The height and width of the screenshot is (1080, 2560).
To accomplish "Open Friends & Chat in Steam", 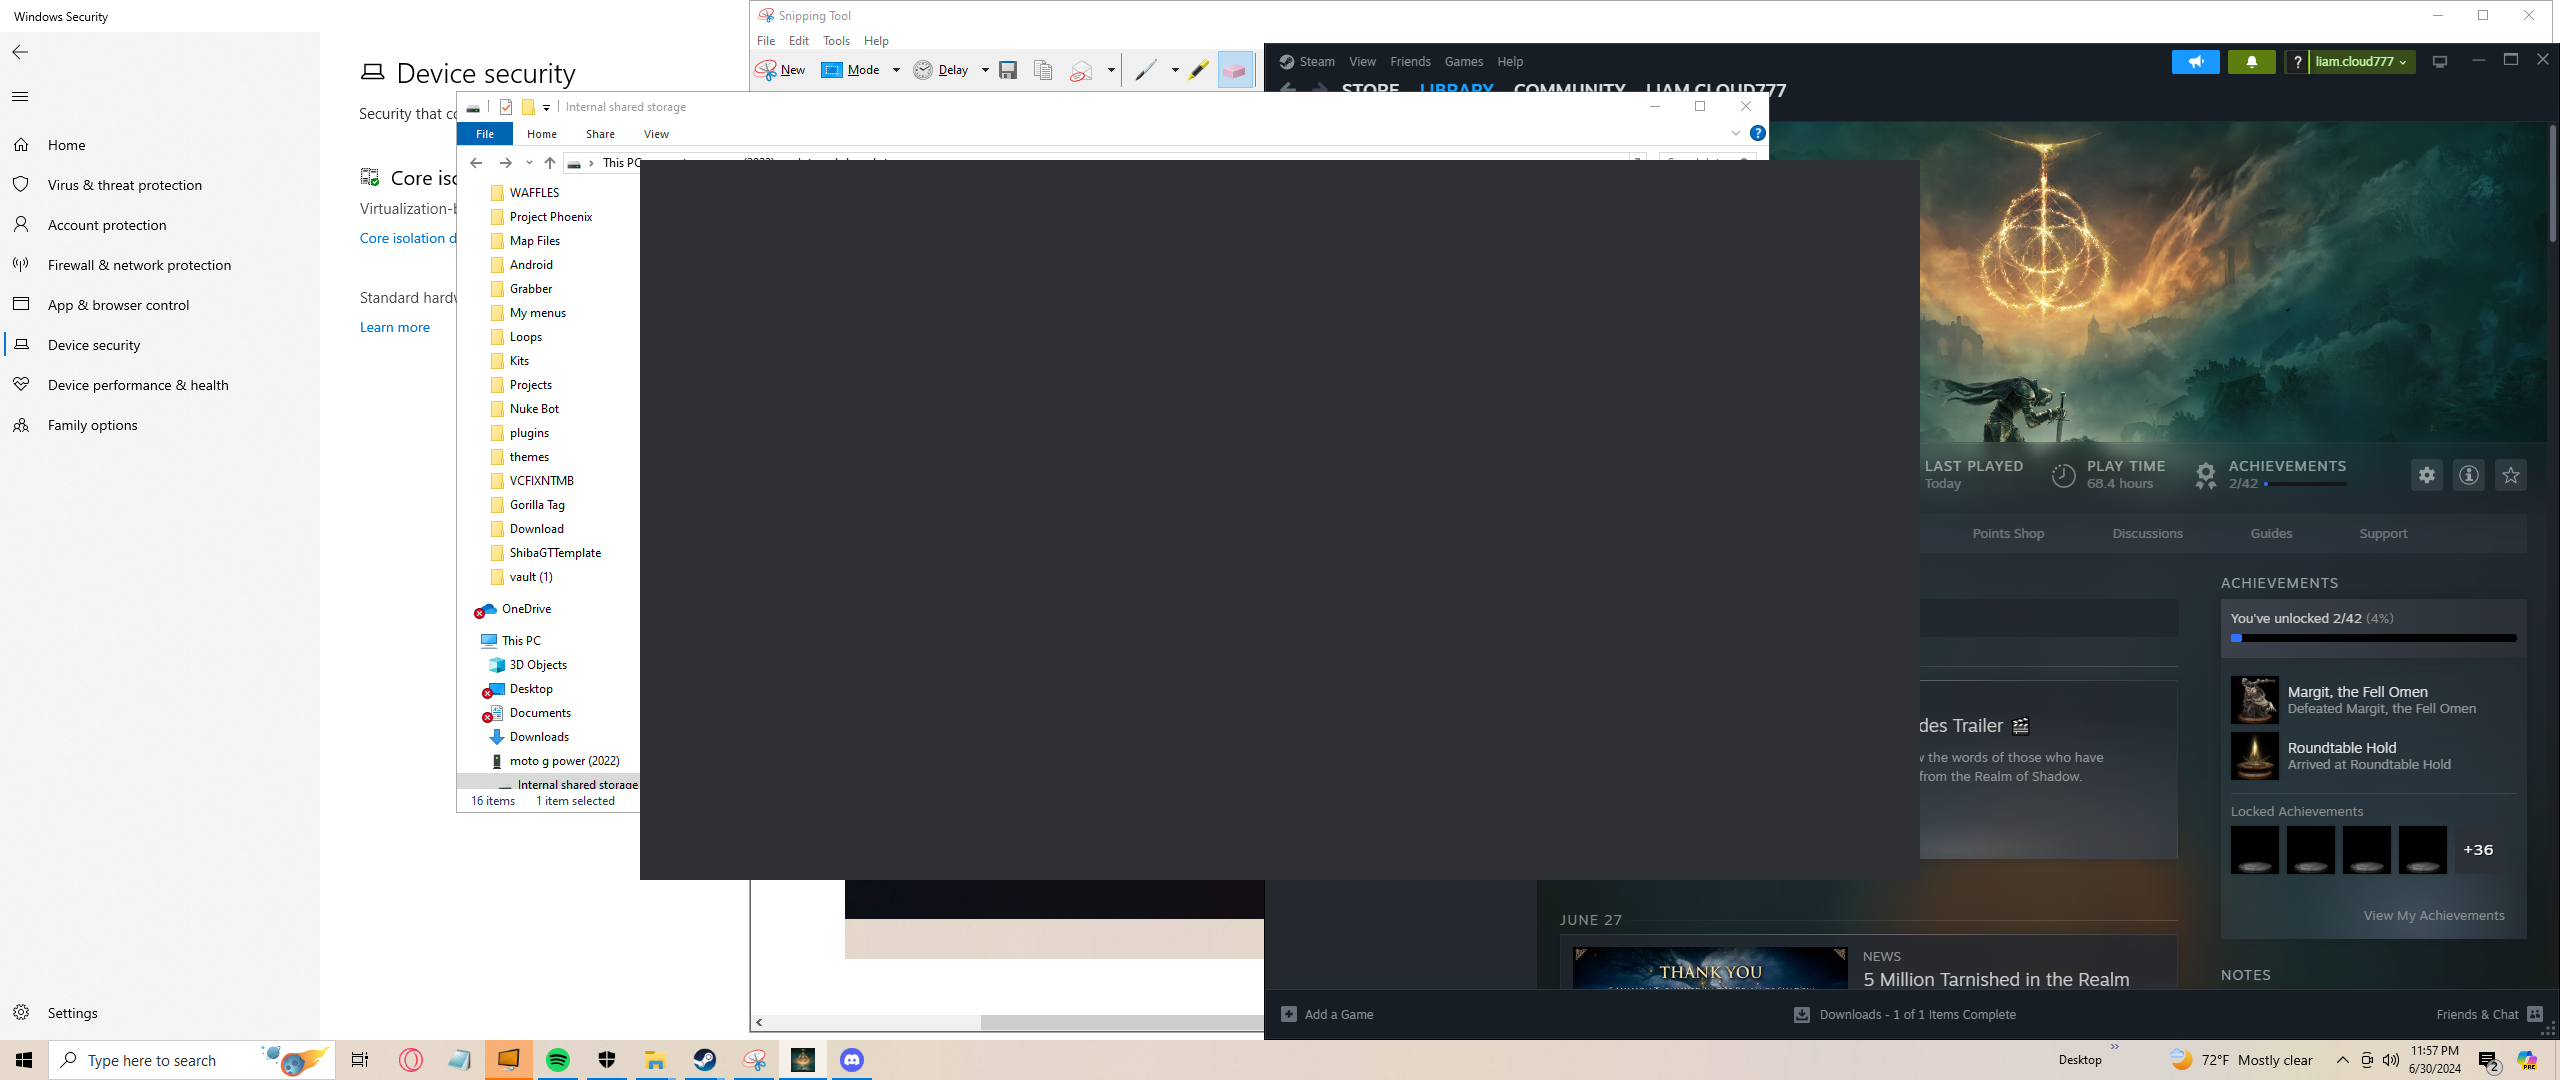I will point(2490,1015).
